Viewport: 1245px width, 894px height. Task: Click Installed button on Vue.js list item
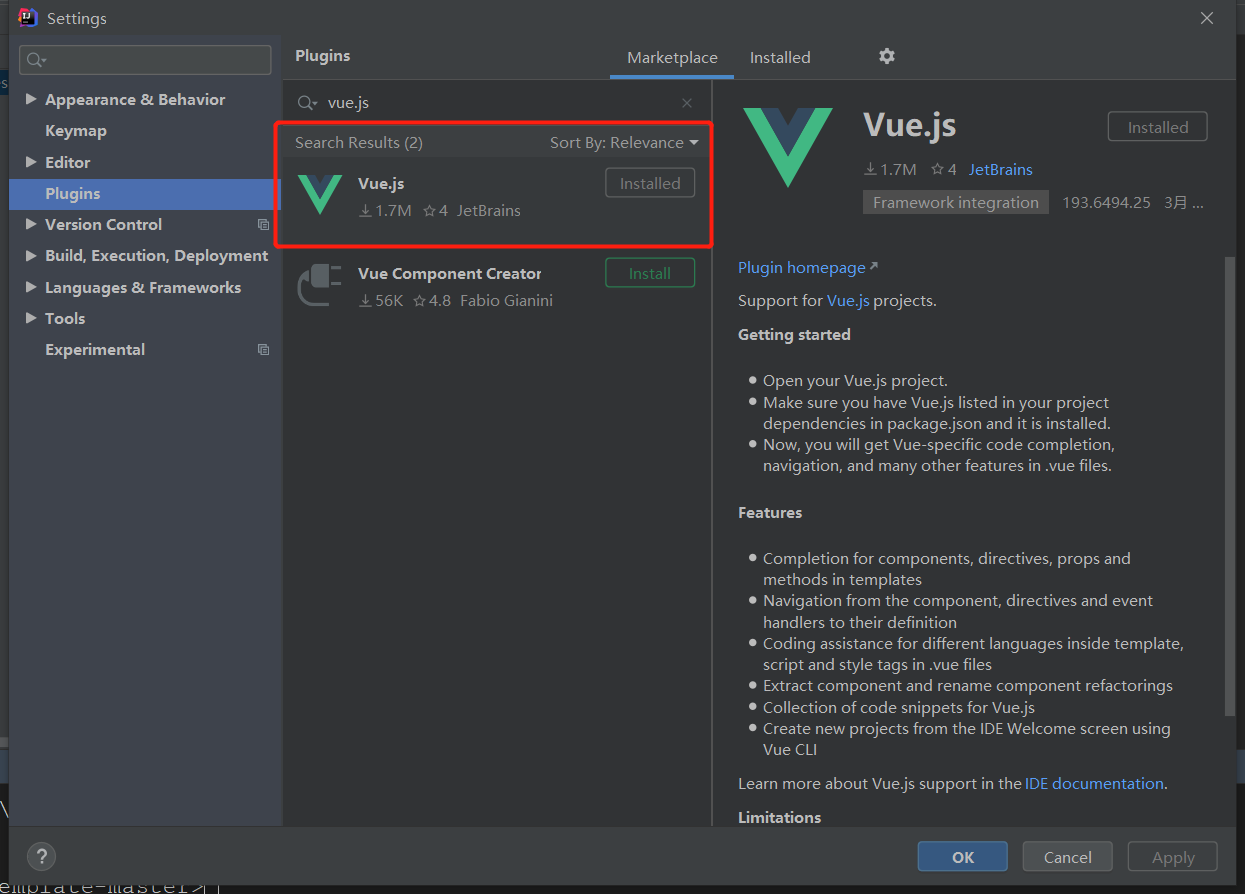click(x=650, y=183)
